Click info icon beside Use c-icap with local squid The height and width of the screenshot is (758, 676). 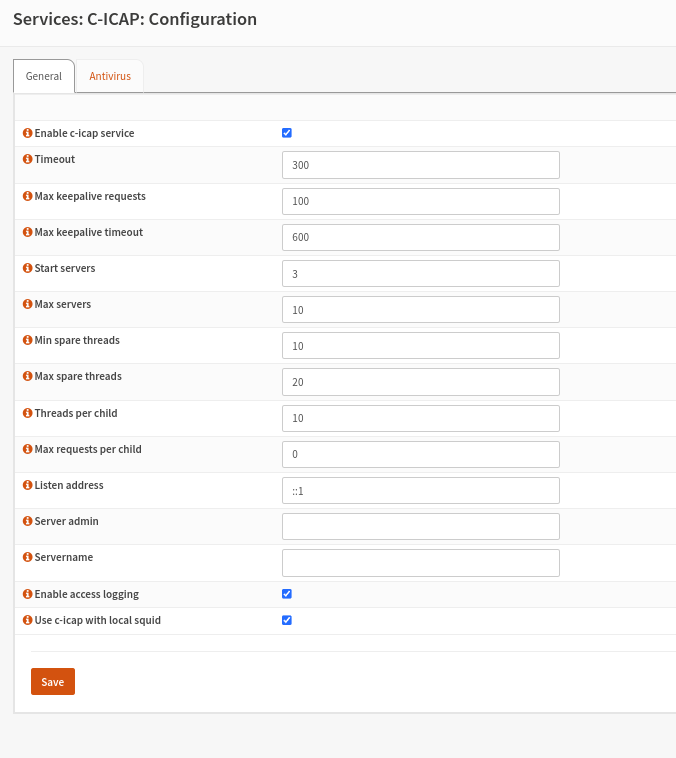pos(27,620)
